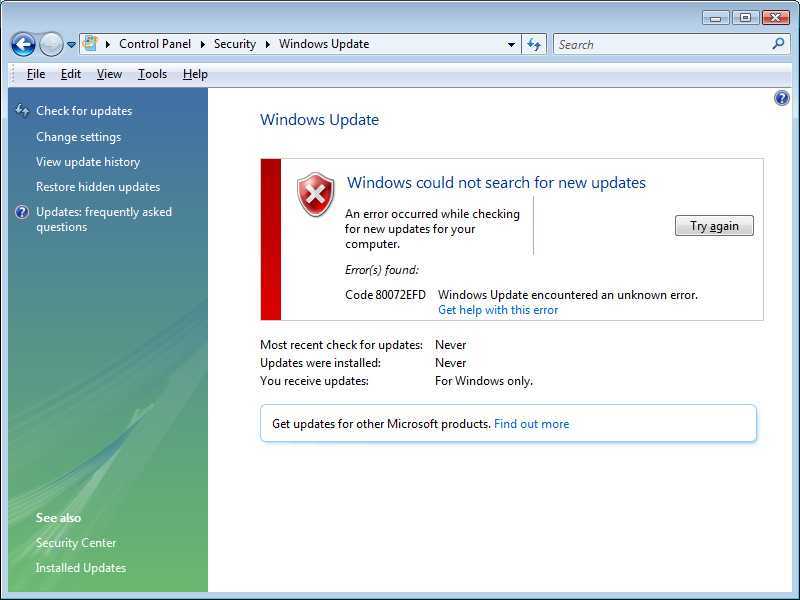Expand the arrow after Control Panel breadcrumb

point(203,44)
